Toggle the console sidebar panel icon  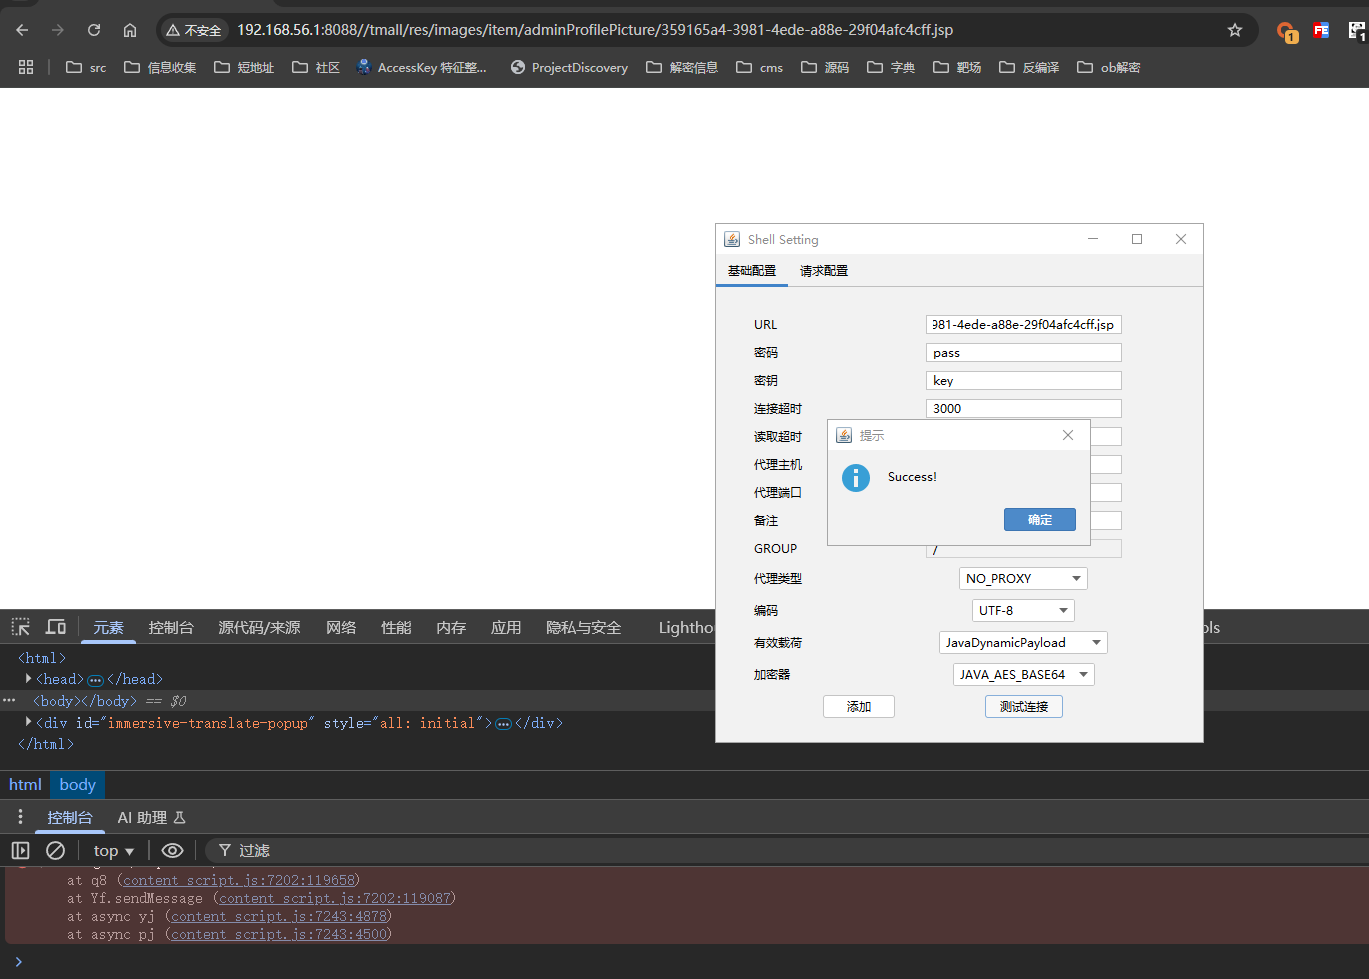click(20, 850)
